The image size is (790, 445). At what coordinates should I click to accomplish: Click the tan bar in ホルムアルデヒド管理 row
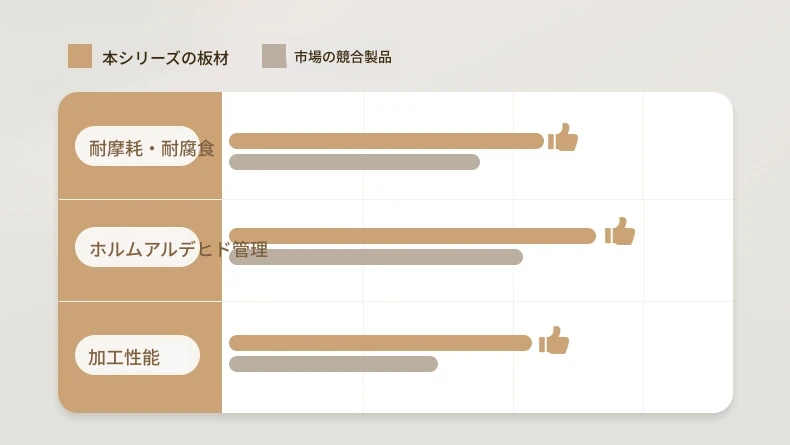[412, 236]
